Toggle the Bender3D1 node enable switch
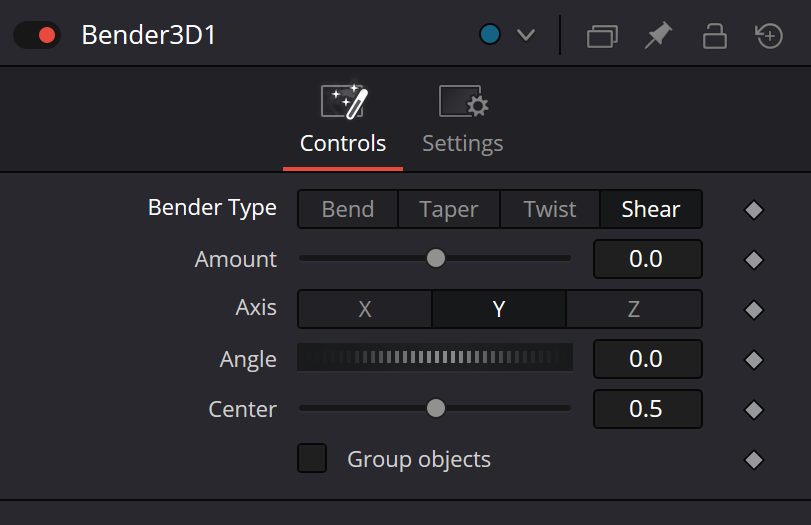811x525 pixels. tap(37, 35)
